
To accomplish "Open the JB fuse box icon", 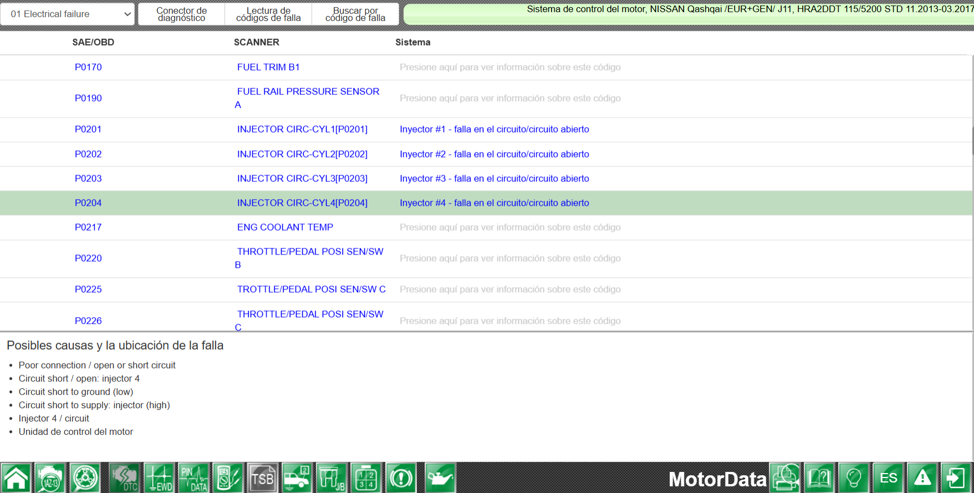I will coord(332,478).
